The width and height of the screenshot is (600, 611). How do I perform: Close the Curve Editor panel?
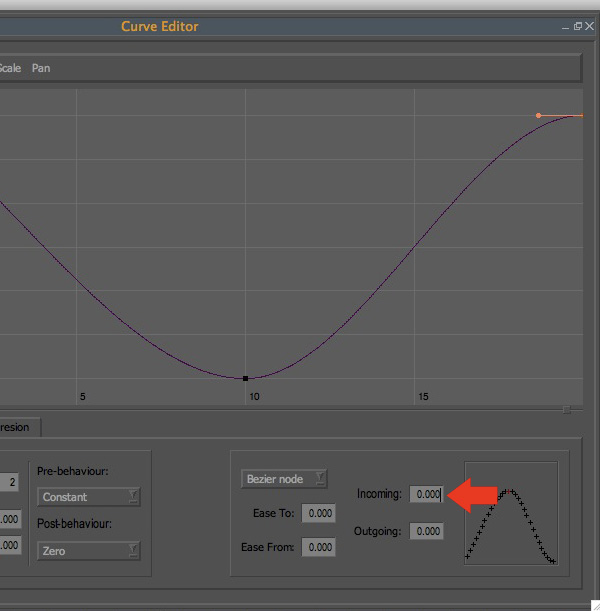pyautogui.click(x=589, y=26)
